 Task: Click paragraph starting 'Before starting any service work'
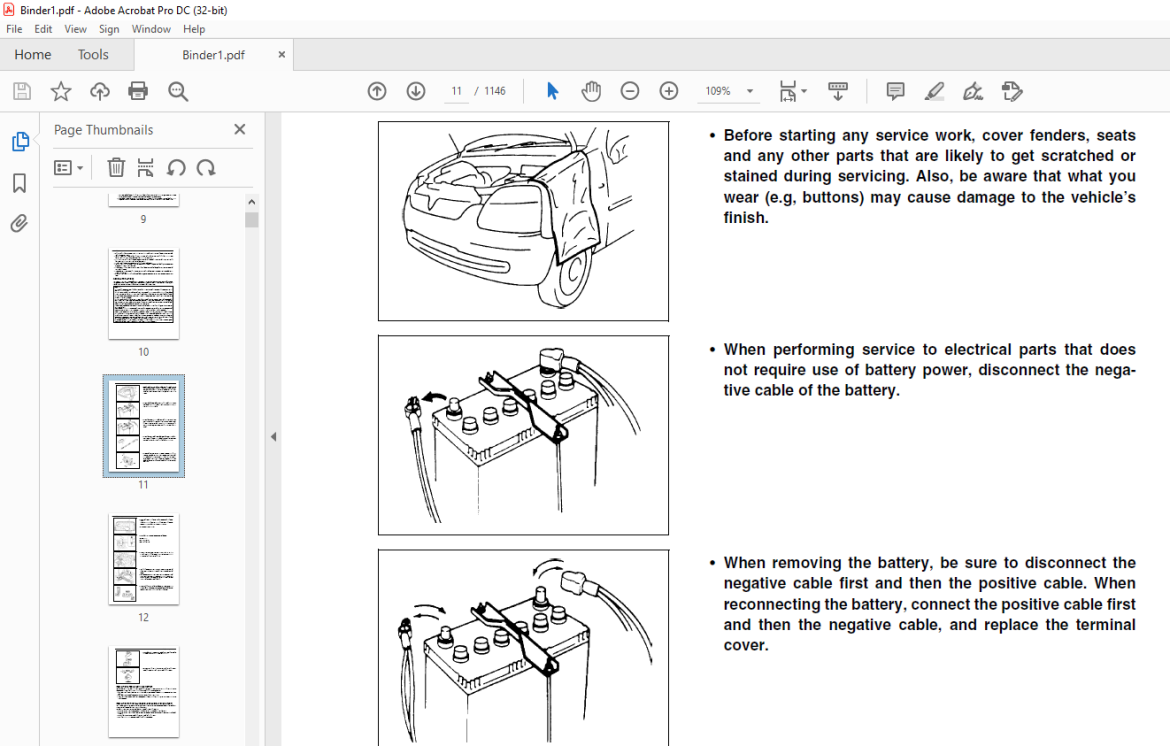[929, 176]
